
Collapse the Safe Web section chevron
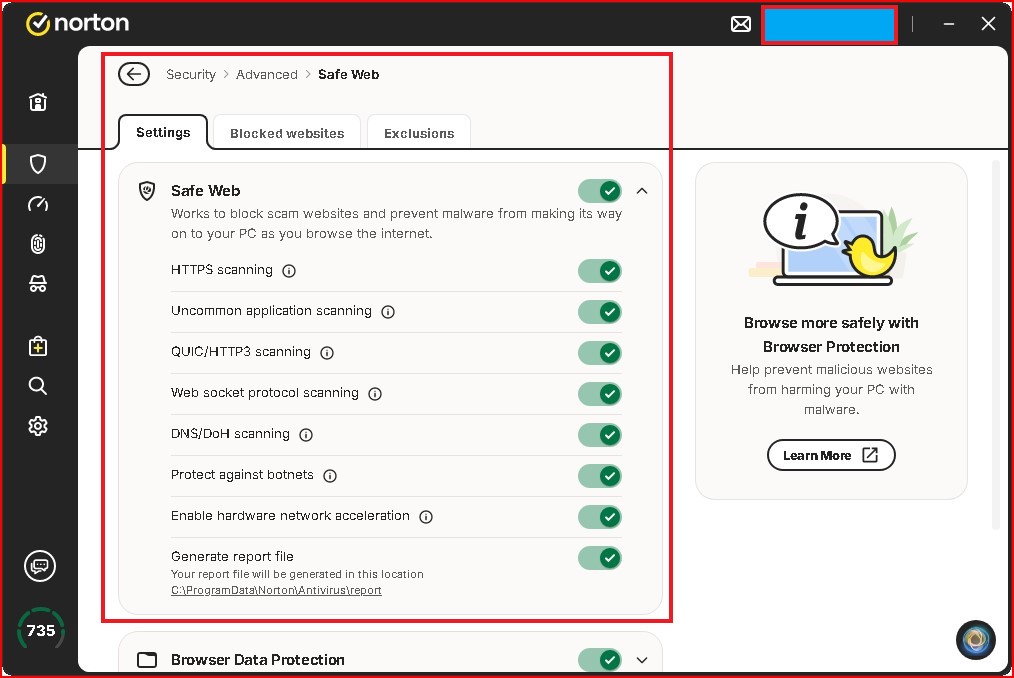[642, 191]
